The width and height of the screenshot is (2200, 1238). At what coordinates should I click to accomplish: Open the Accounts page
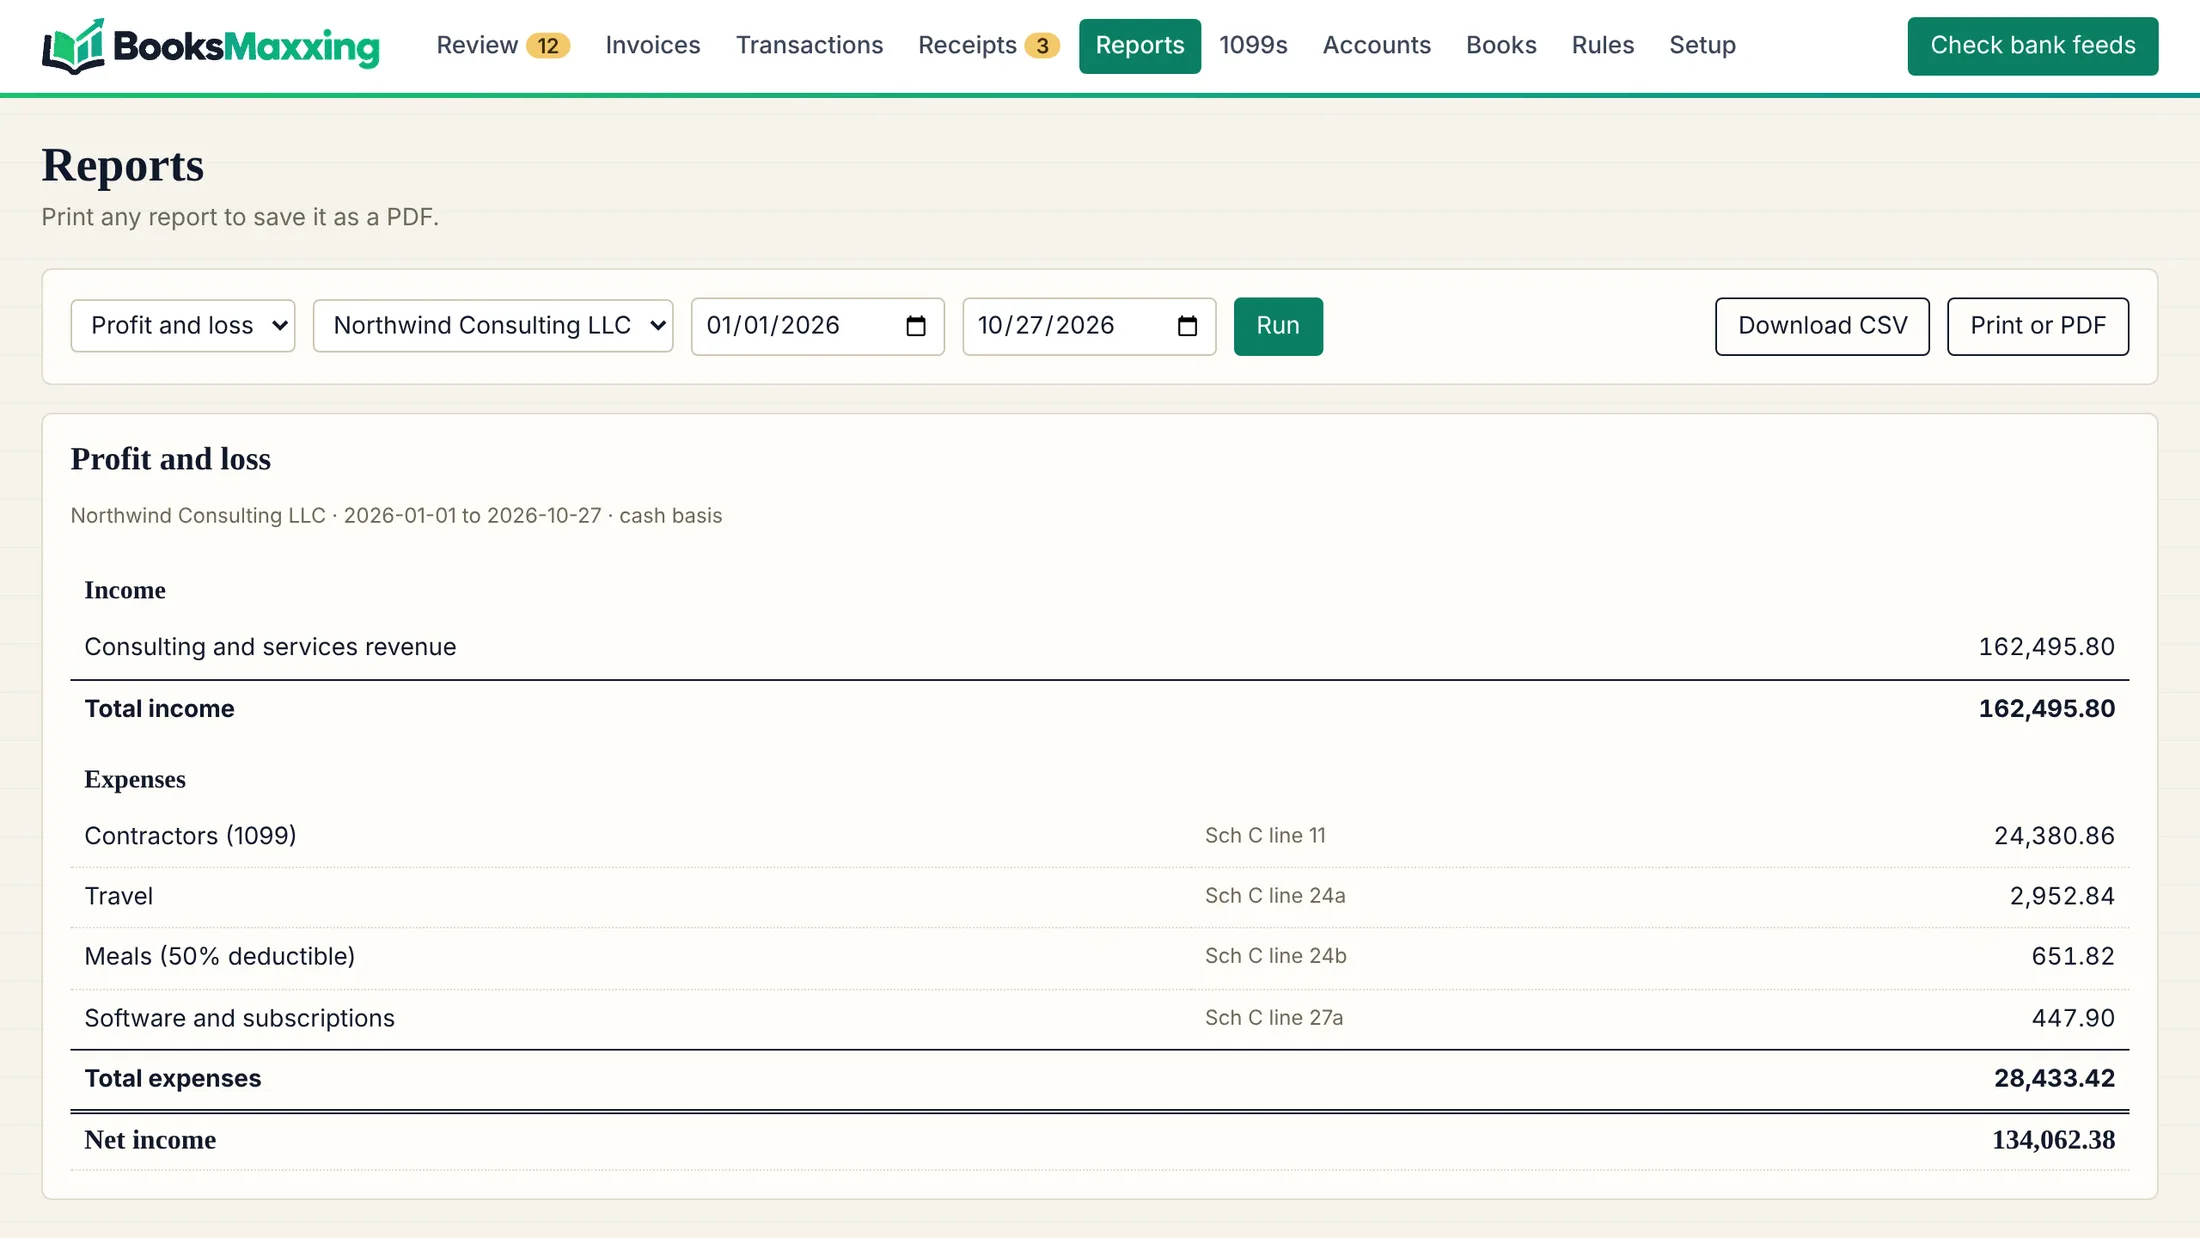pyautogui.click(x=1376, y=46)
